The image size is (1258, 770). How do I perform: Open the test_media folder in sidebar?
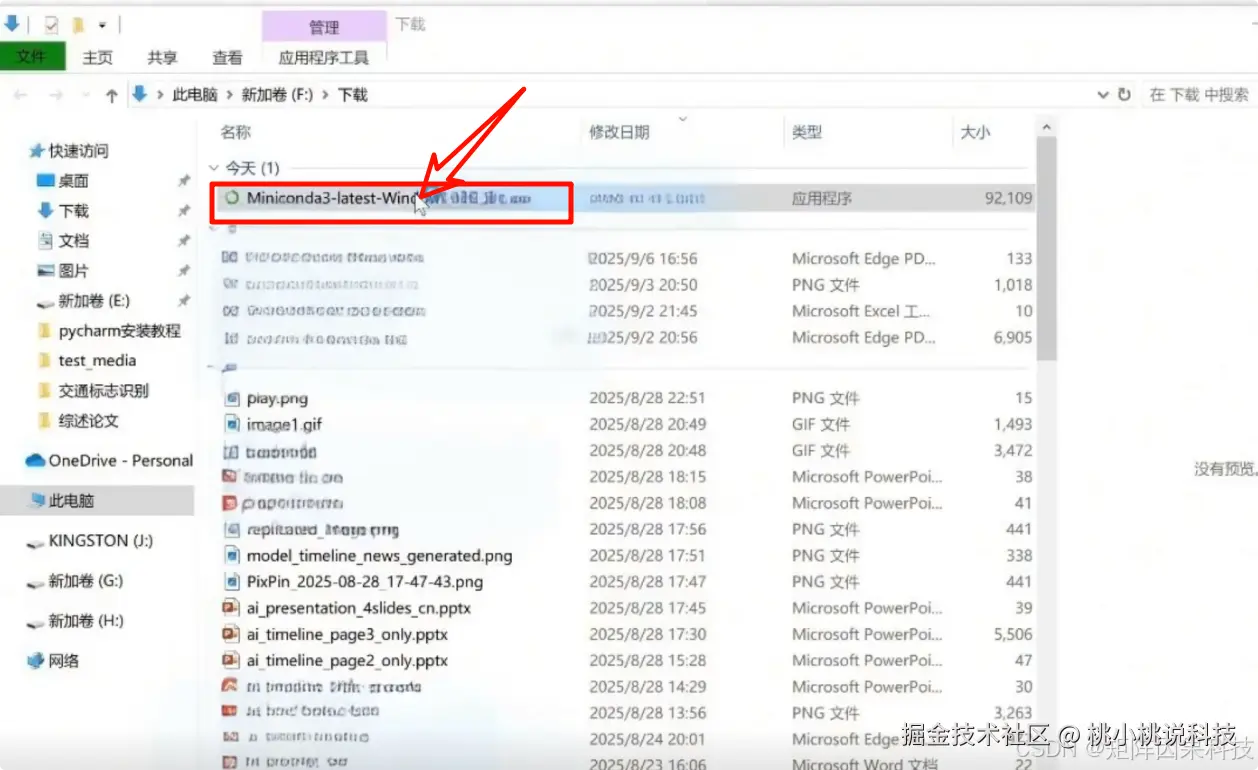97,360
